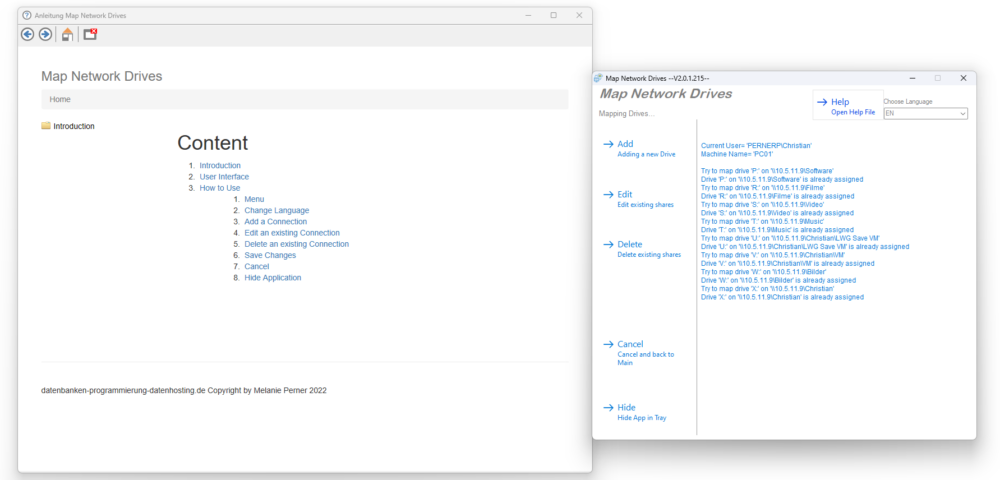Screen dimensions: 1000x480
Task: Click the Introduction folder icon
Action: pyautogui.click(x=46, y=126)
